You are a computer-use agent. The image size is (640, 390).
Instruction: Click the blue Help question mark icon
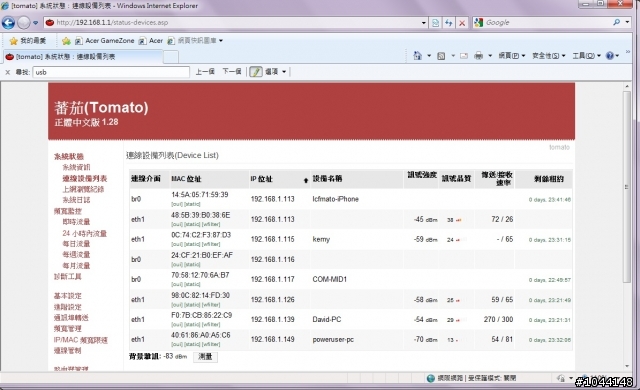coord(610,56)
